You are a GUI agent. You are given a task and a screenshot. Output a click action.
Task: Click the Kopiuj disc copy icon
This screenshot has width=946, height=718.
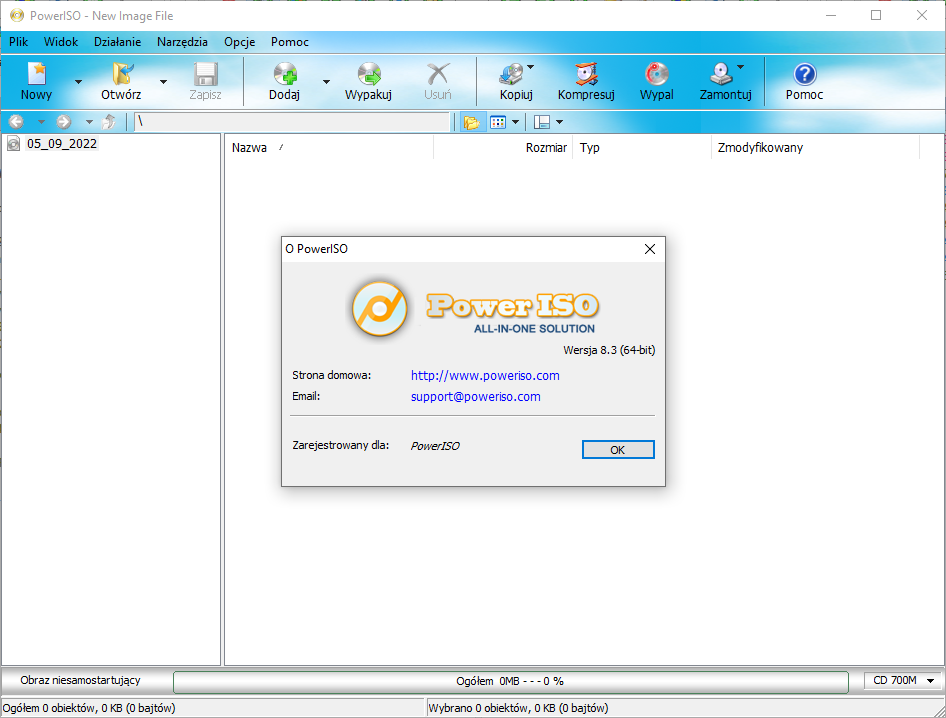[x=512, y=74]
